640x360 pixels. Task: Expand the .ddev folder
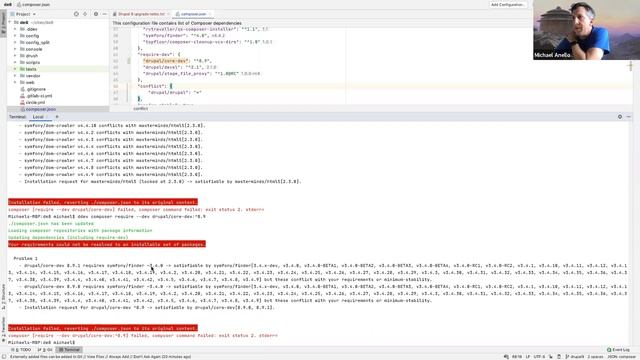click(15, 29)
